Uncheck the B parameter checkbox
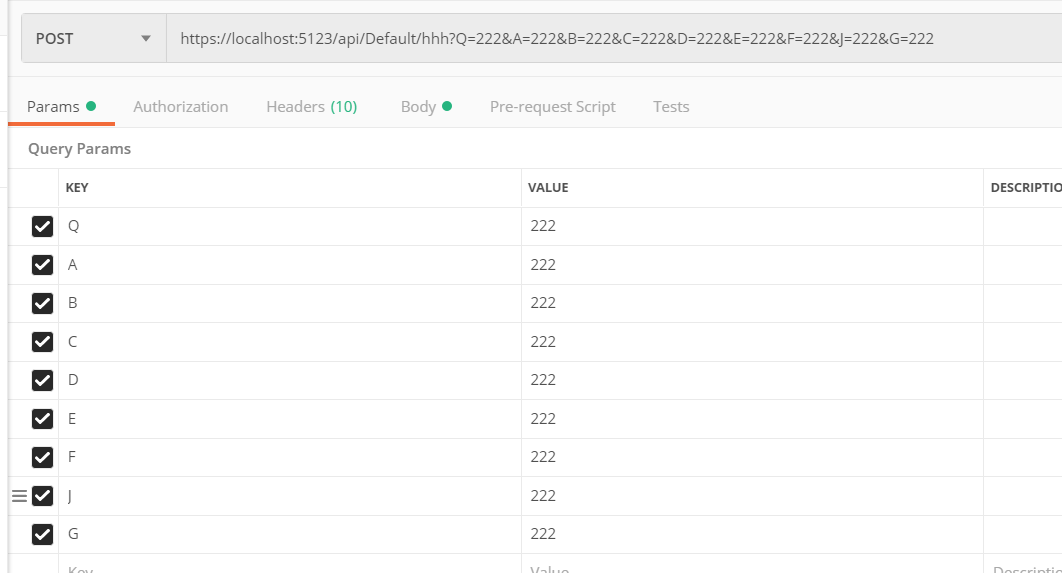This screenshot has height=573, width=1062. [42, 303]
